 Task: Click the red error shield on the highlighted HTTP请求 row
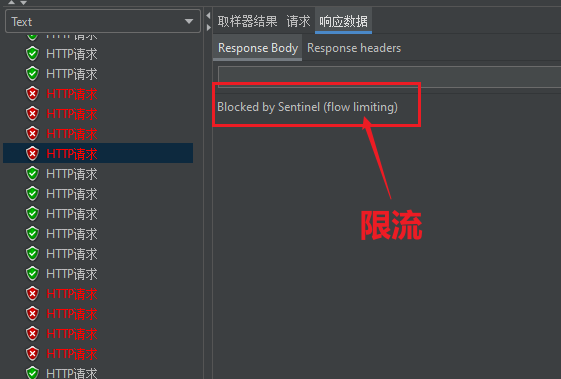pyautogui.click(x=32, y=154)
